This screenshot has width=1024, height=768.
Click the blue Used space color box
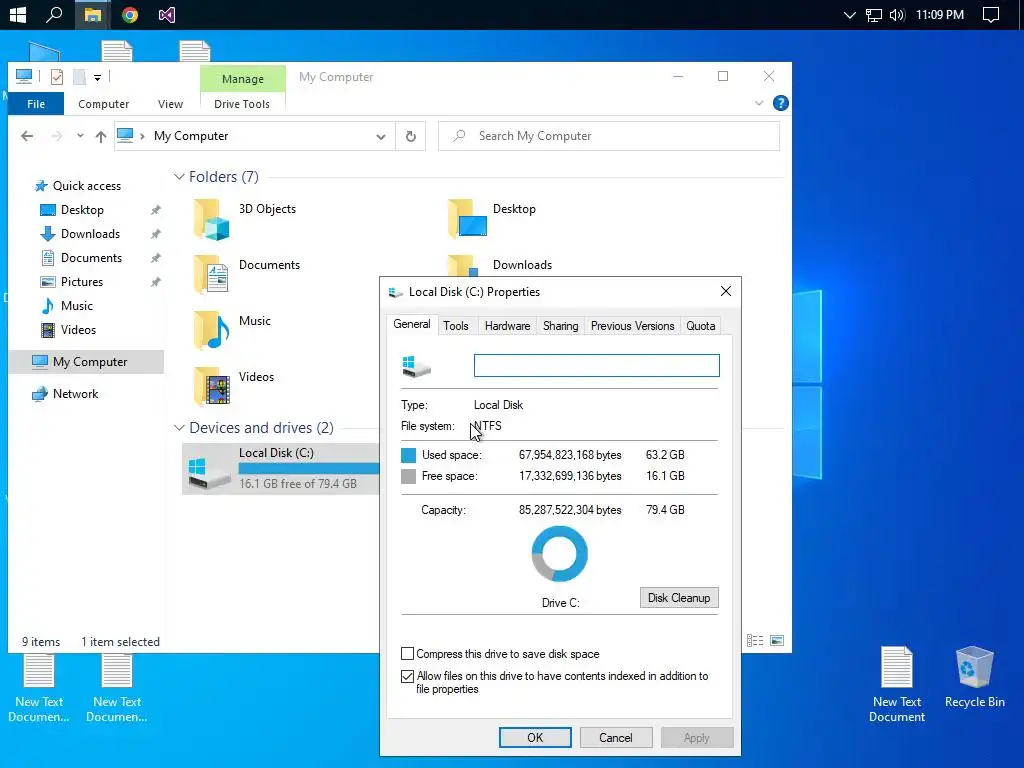pyautogui.click(x=408, y=455)
